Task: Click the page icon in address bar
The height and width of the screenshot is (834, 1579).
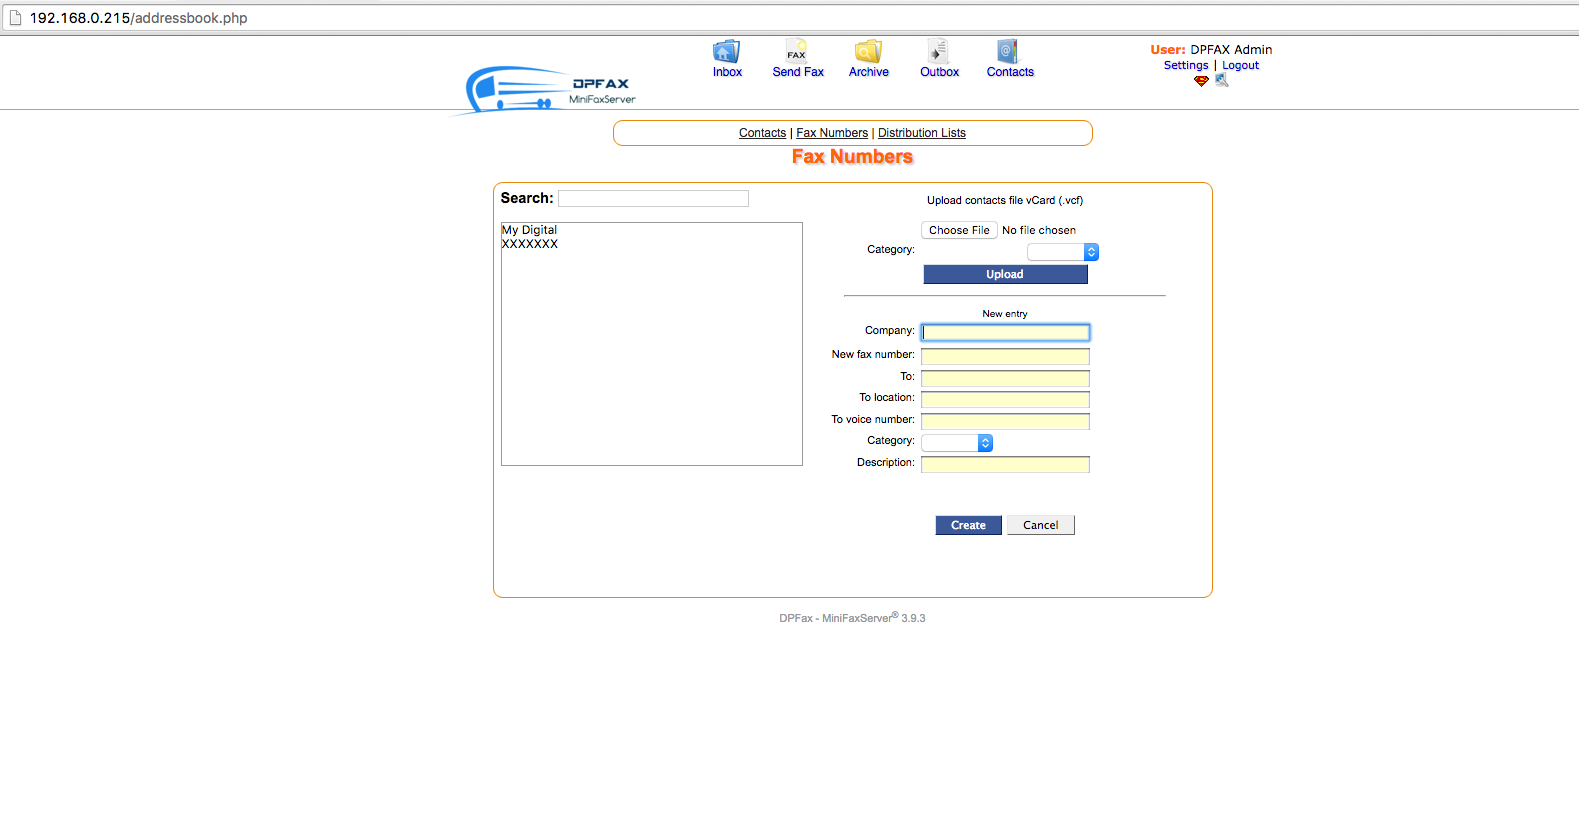Action: tap(15, 18)
